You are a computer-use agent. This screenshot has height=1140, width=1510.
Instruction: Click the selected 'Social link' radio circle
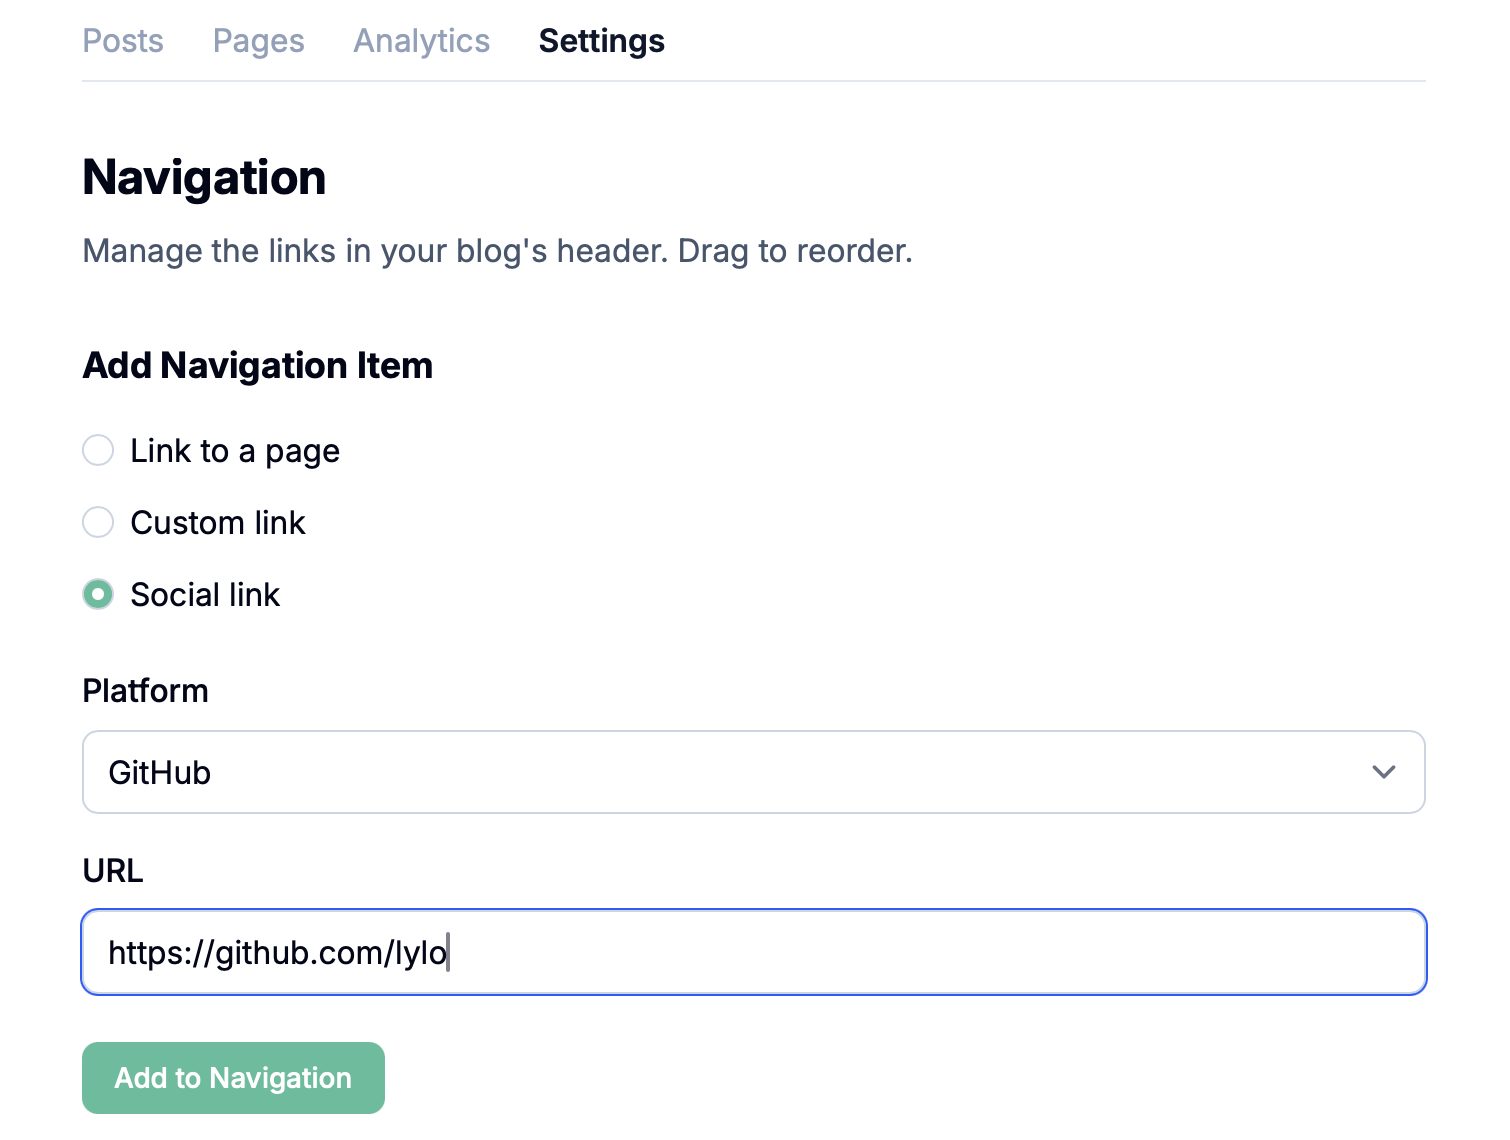[x=98, y=595]
